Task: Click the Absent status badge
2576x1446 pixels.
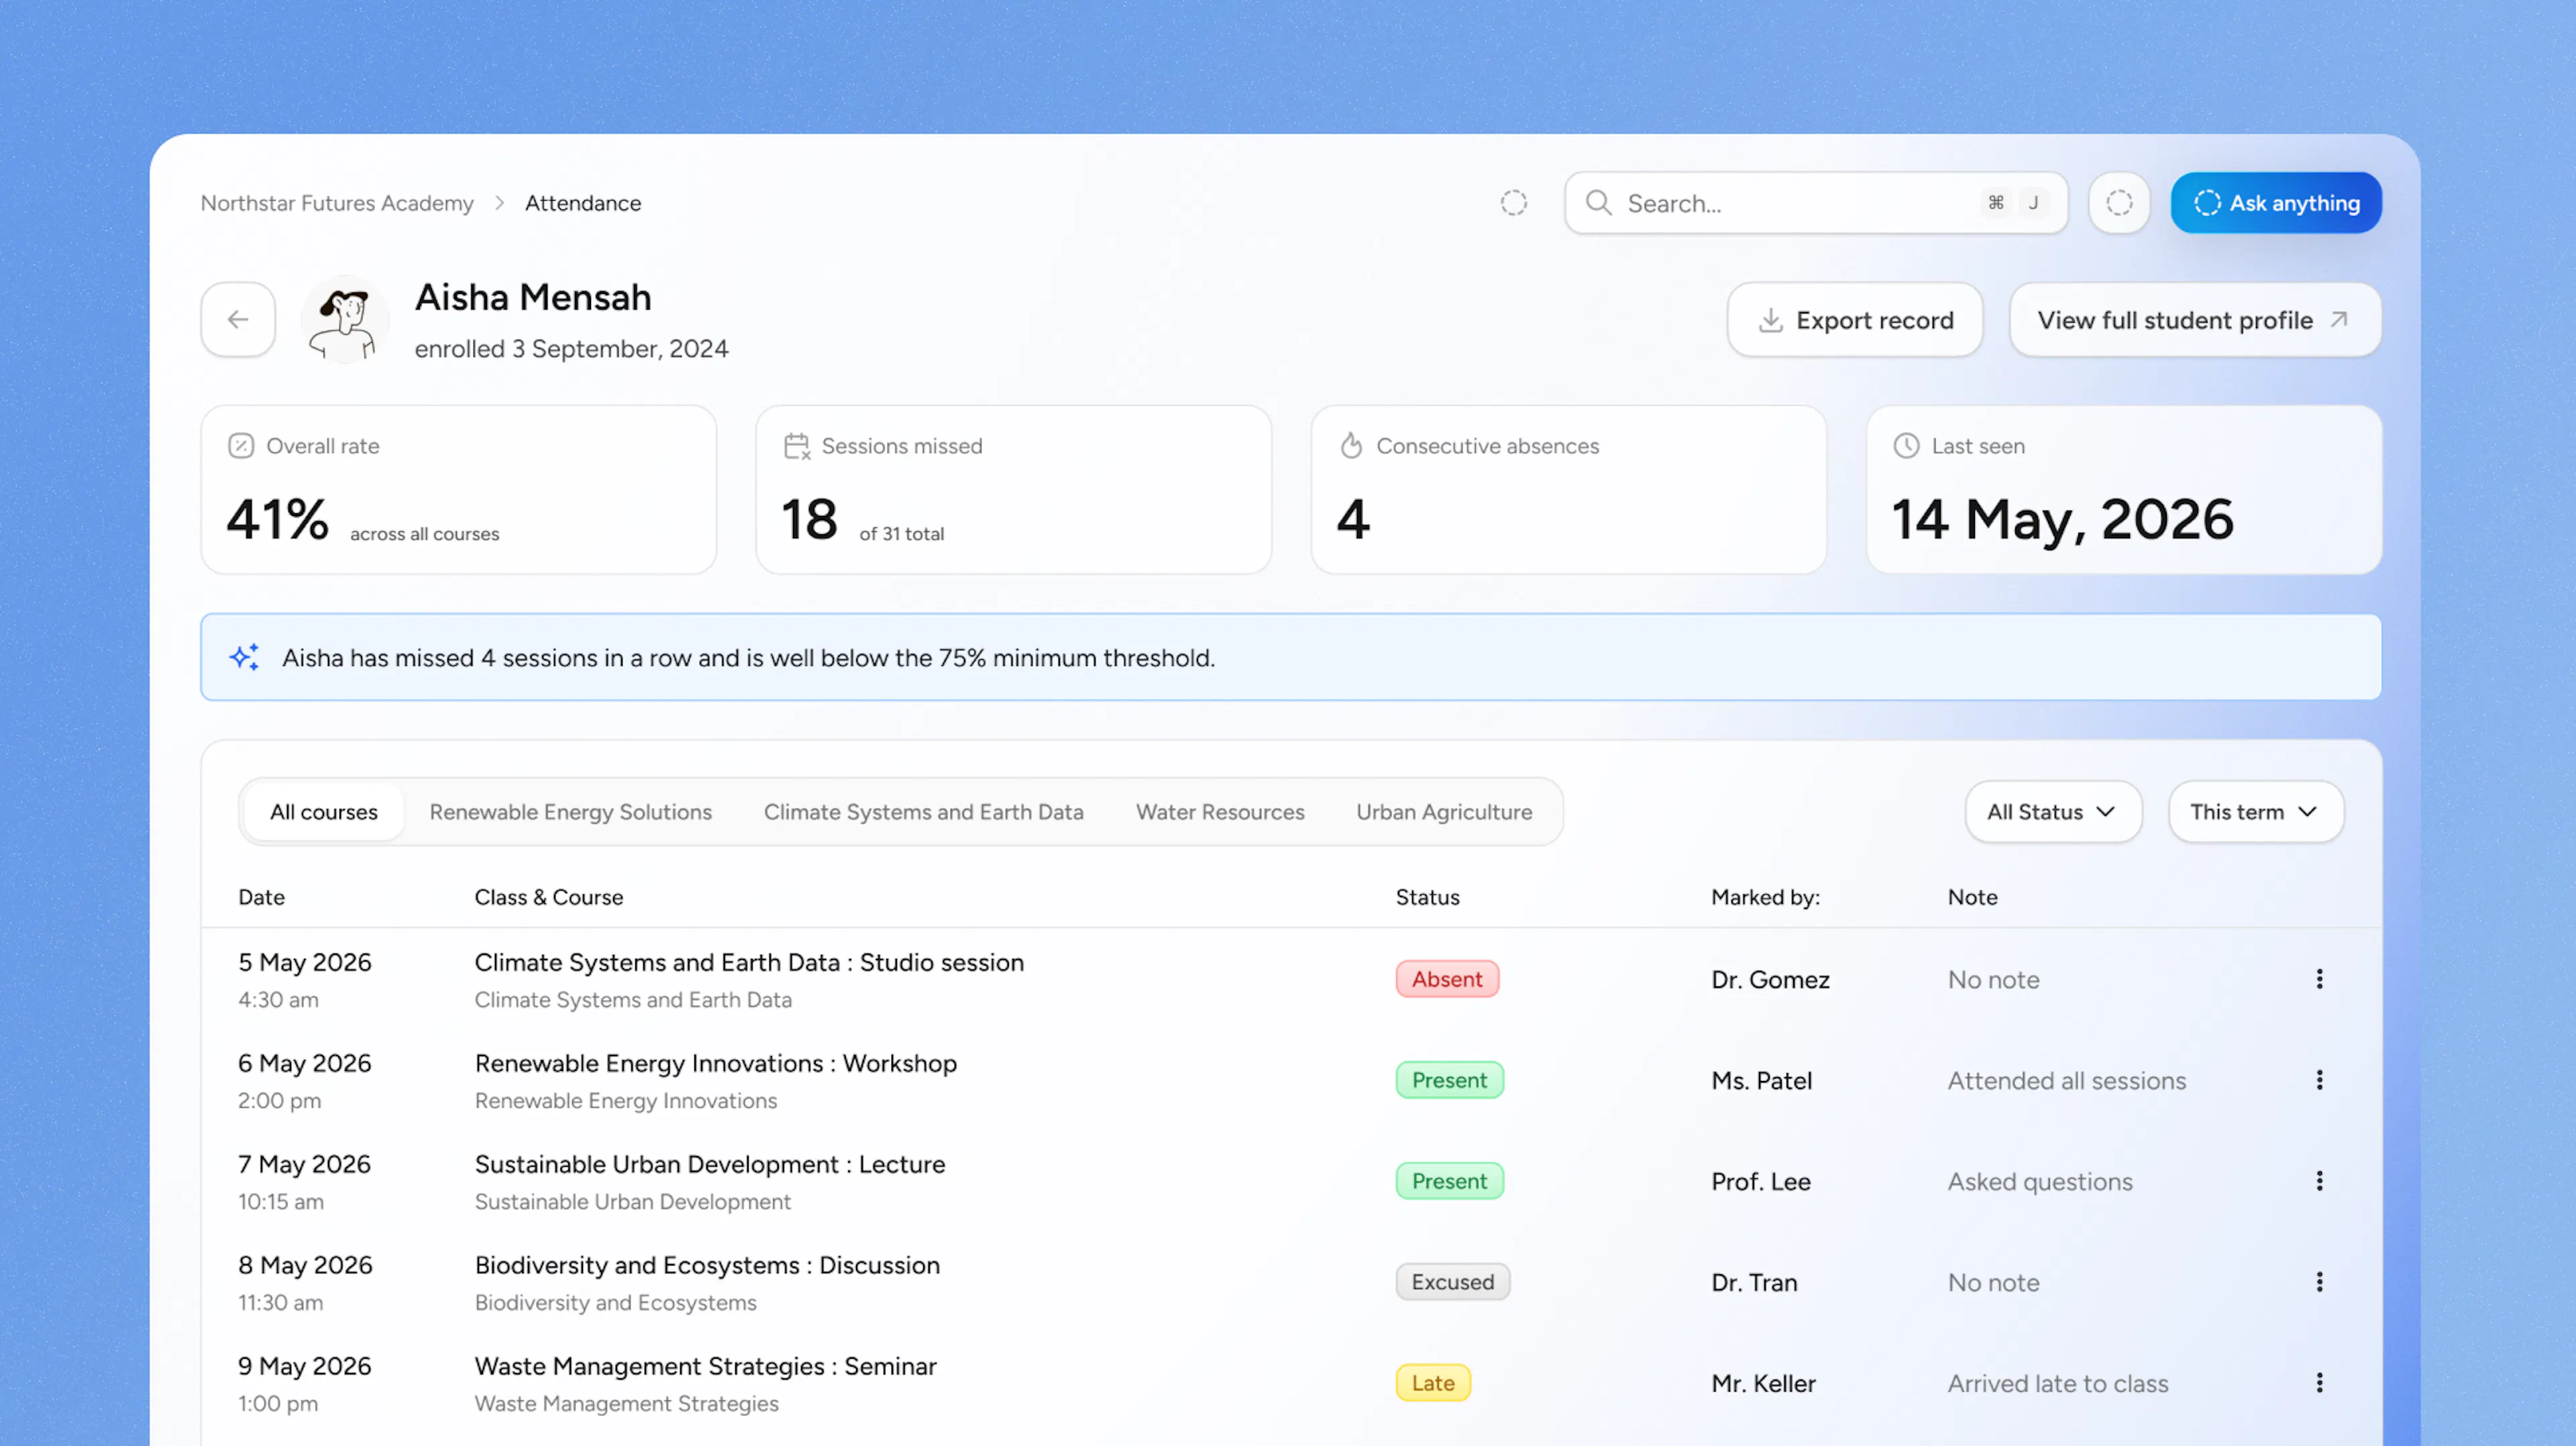Action: point(1447,979)
